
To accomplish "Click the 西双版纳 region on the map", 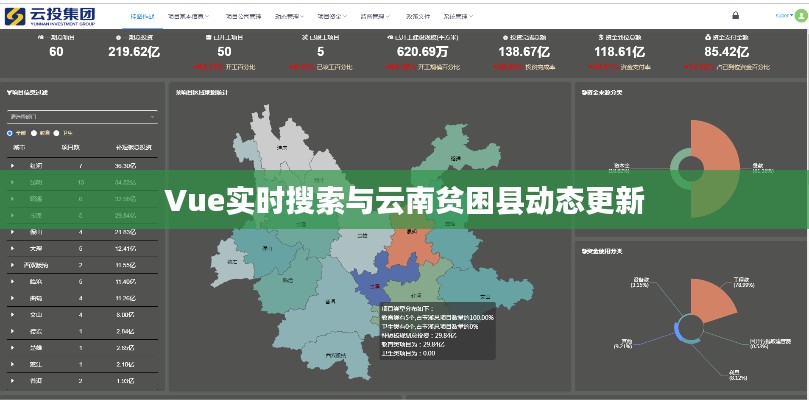I will tap(335, 355).
